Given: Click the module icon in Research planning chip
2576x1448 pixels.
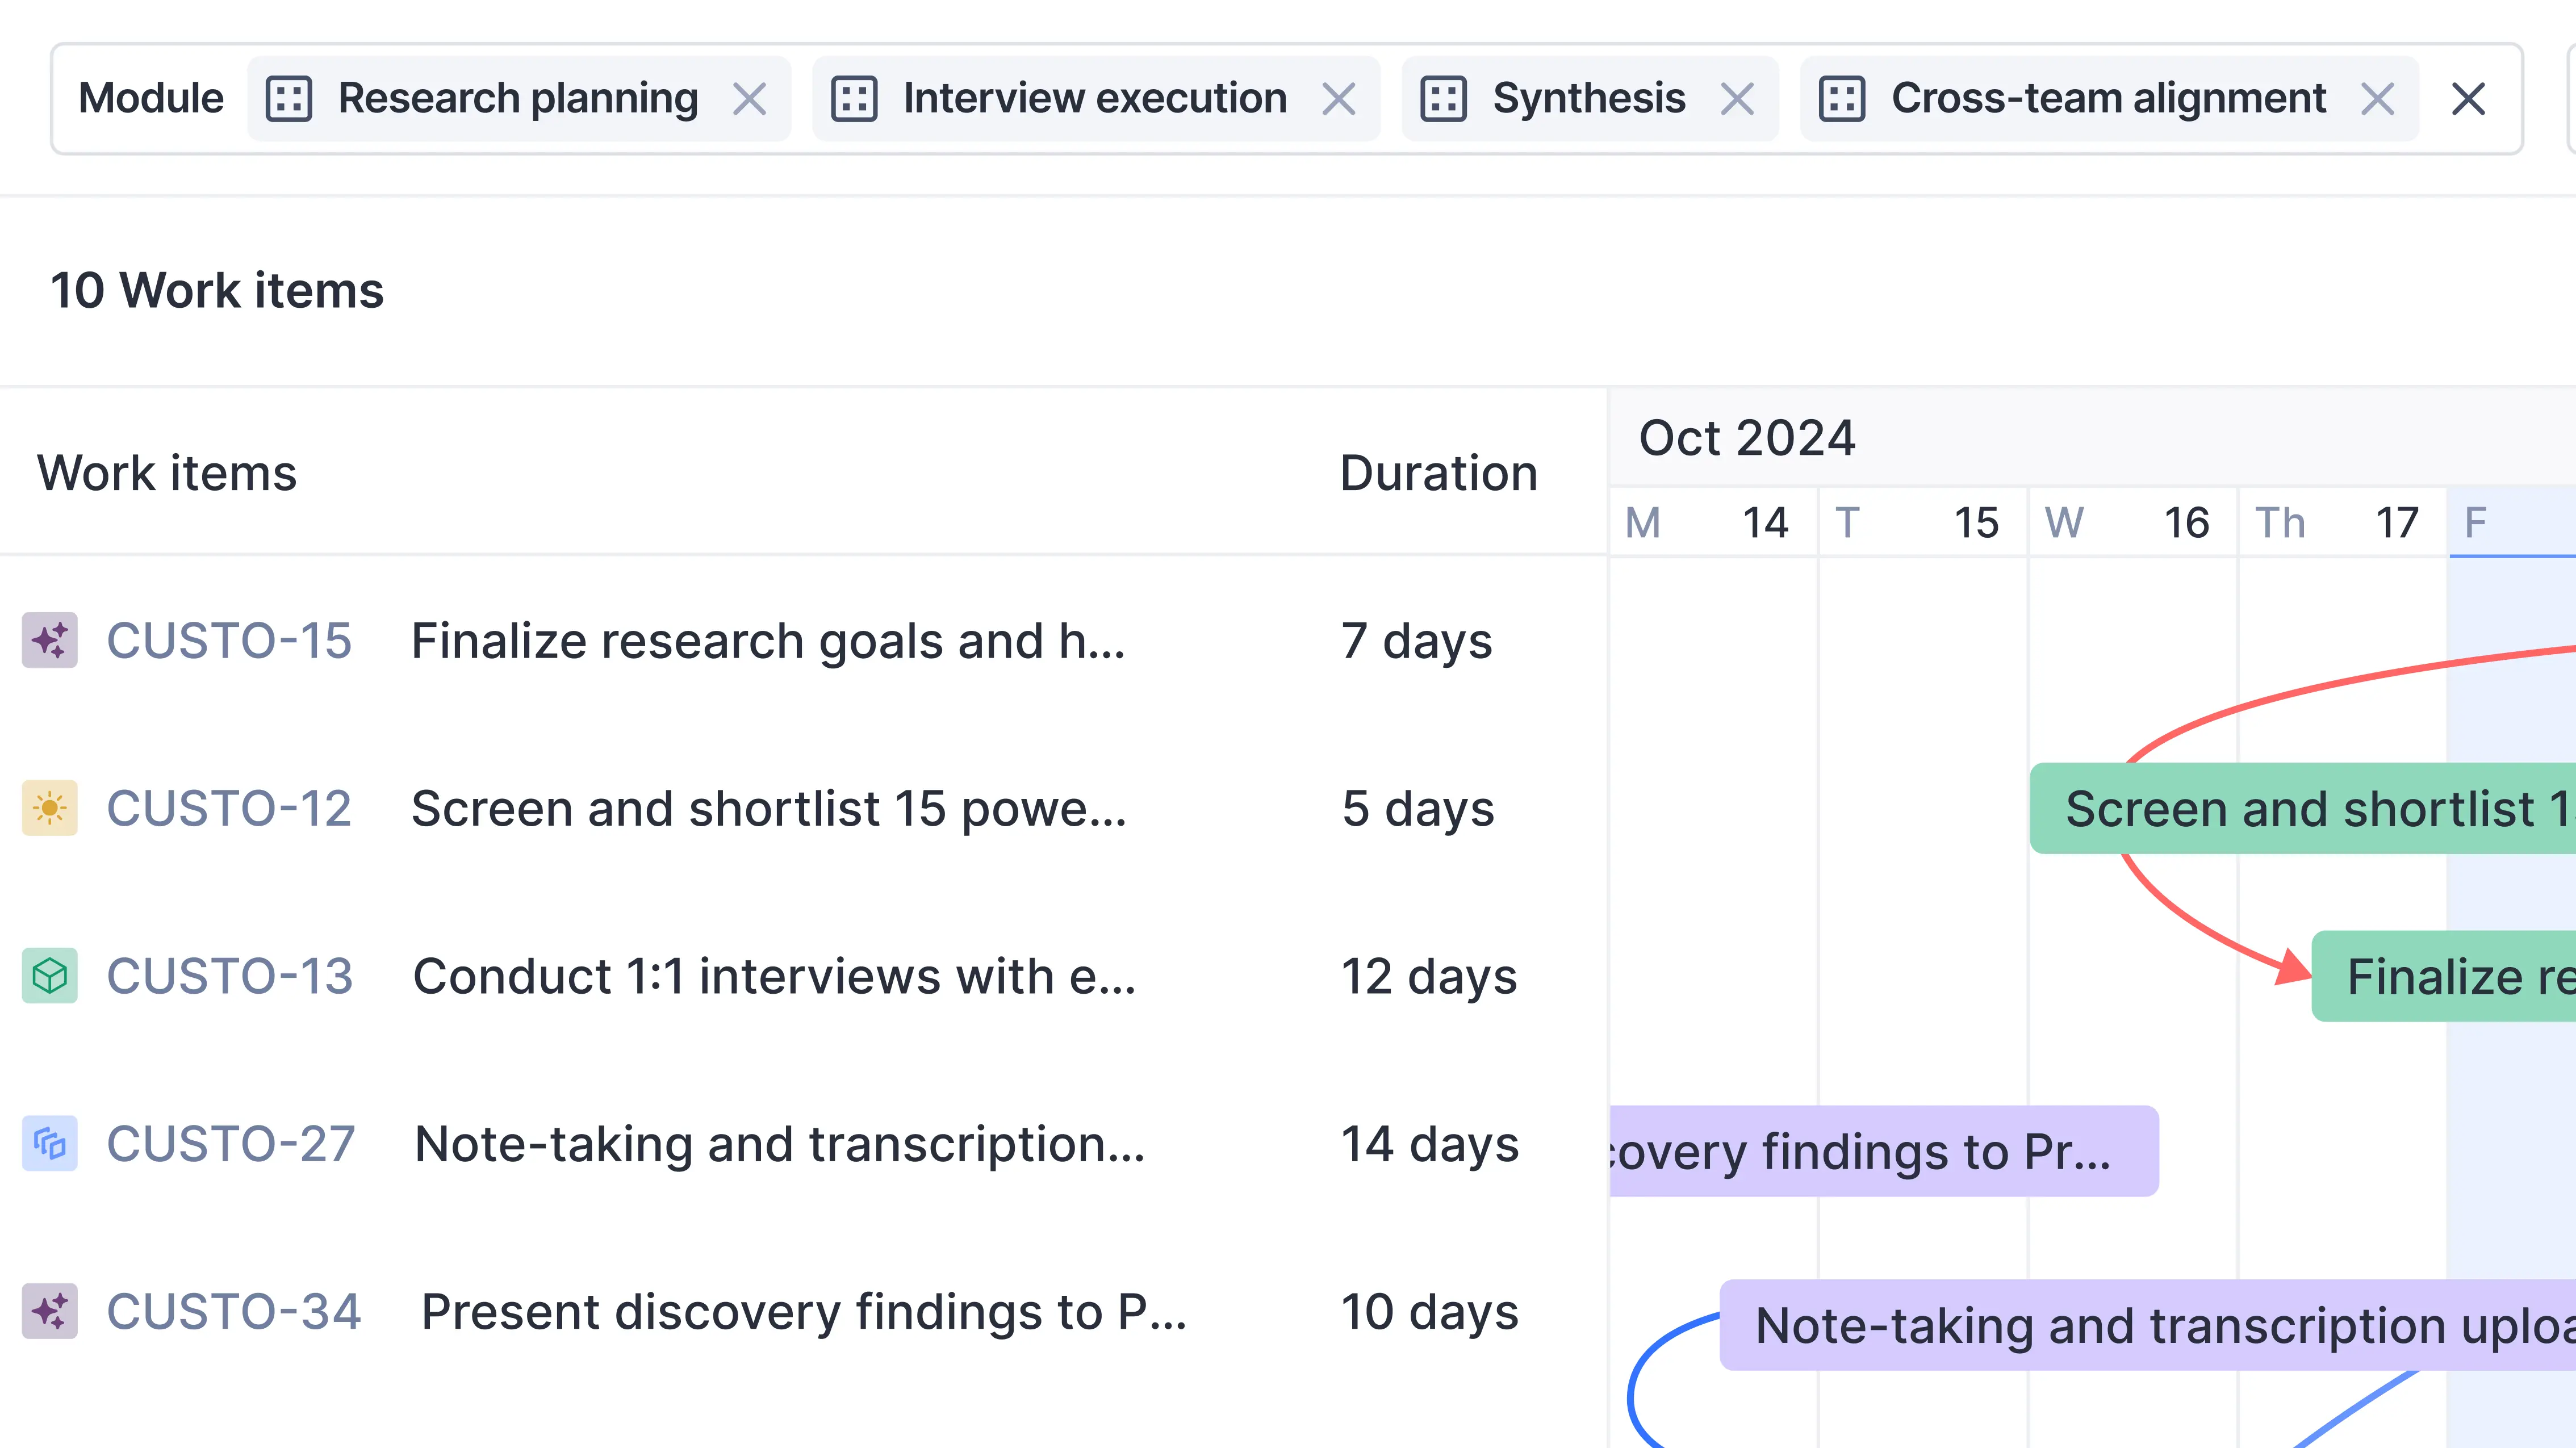Looking at the screenshot, I should coord(290,98).
